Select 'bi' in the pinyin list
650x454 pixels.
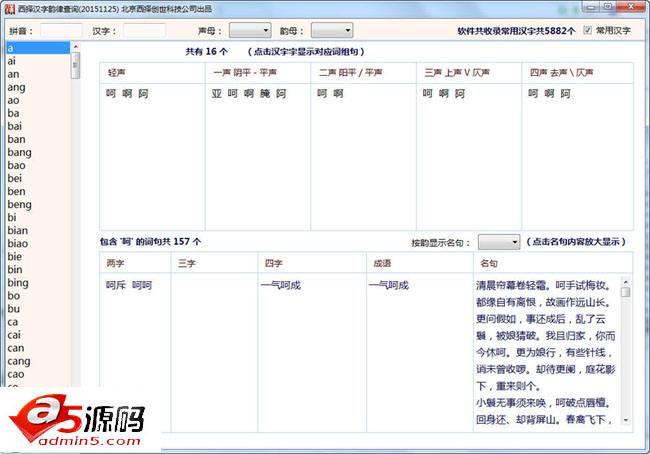(x=38, y=217)
